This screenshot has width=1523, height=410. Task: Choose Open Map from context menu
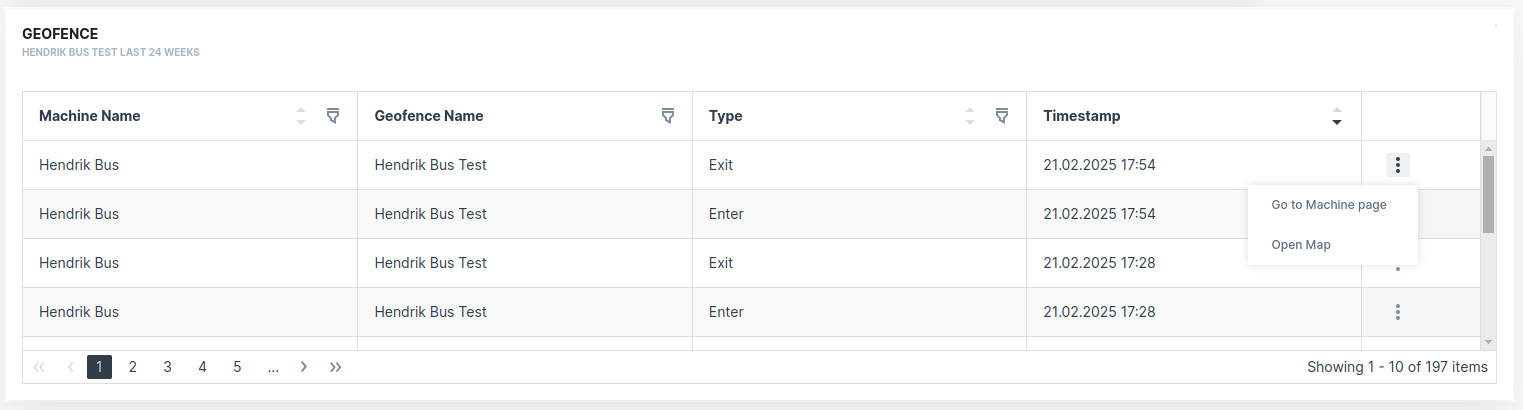click(x=1300, y=245)
